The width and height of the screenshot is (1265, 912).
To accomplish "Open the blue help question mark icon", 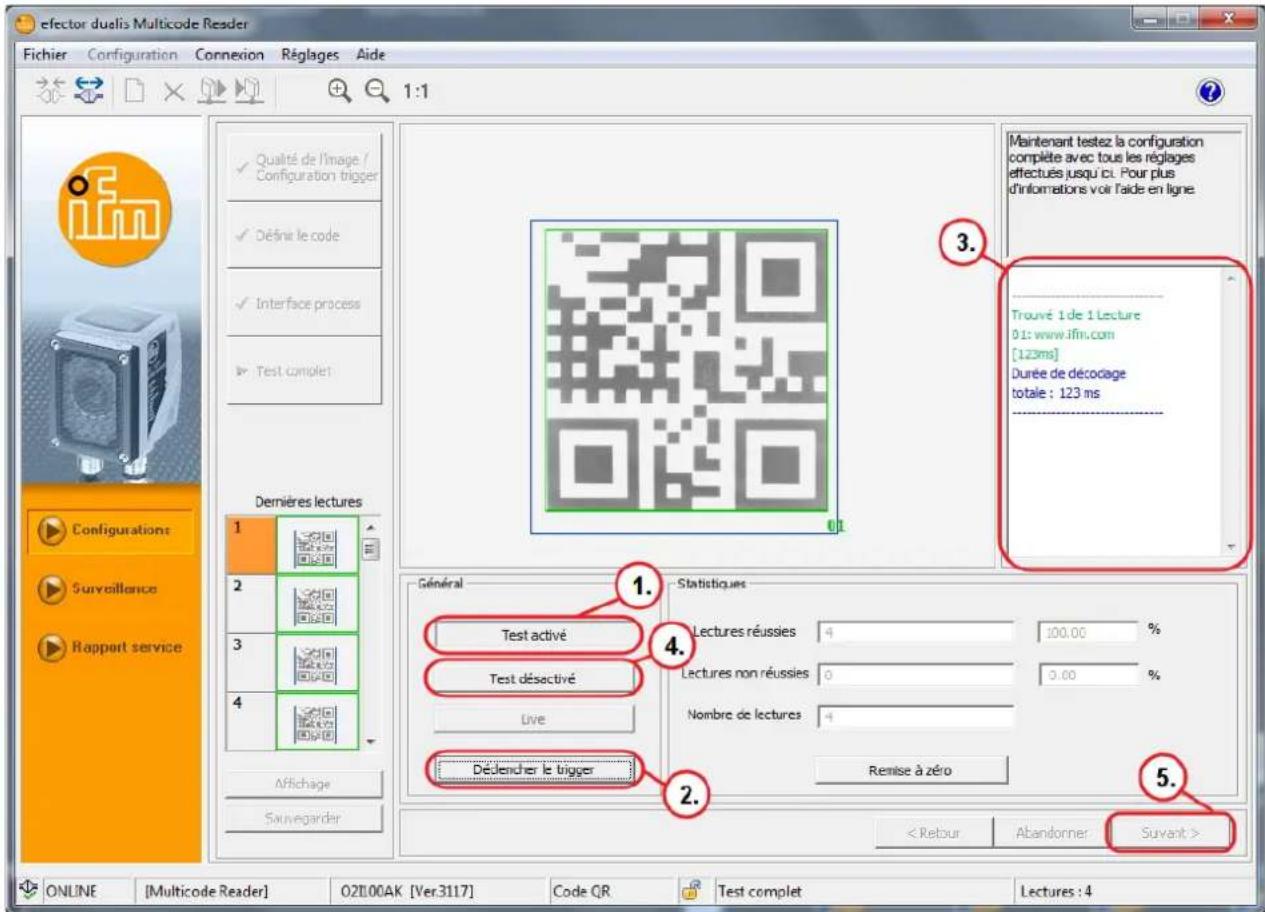I will [1209, 91].
